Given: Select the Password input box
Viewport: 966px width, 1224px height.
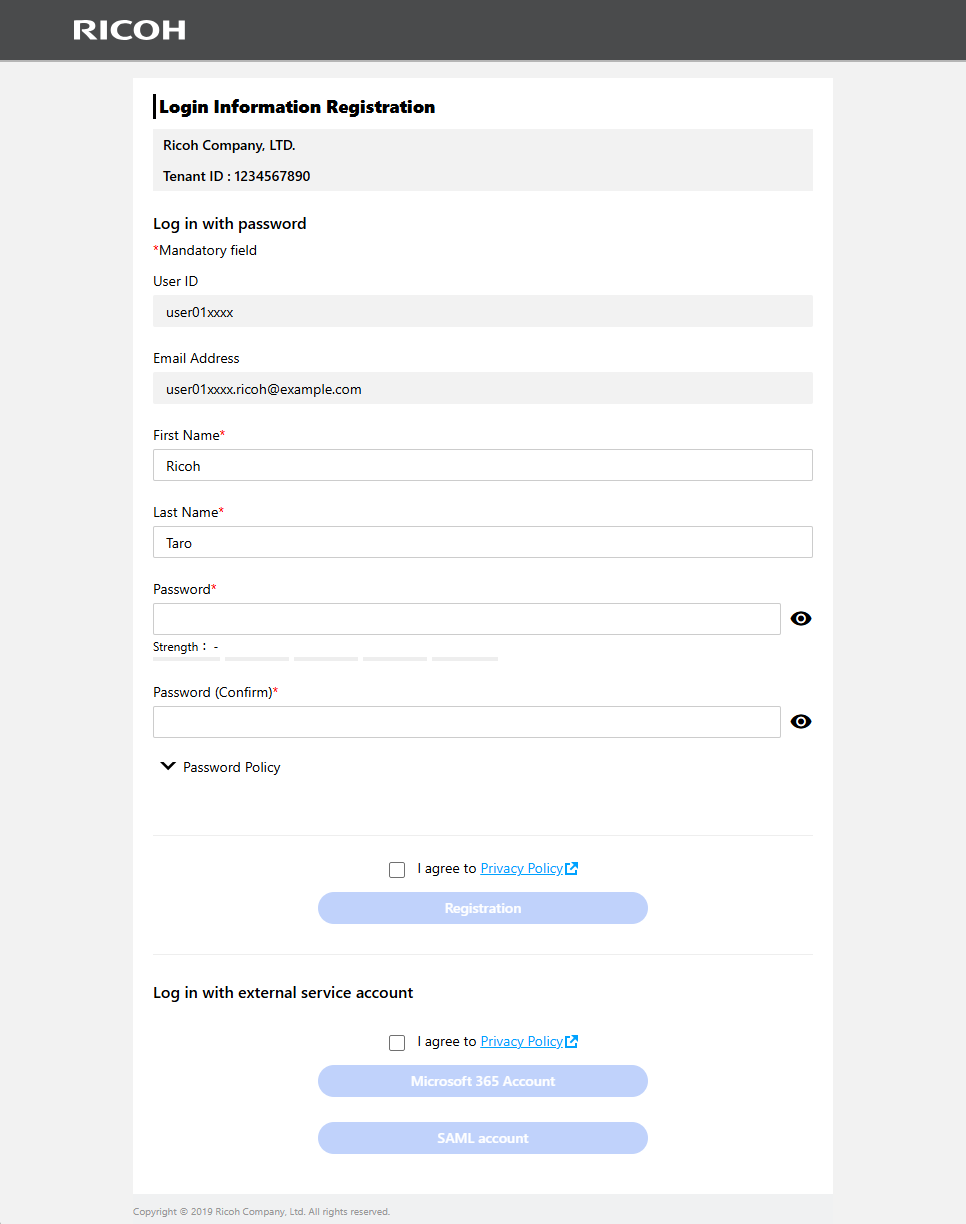Looking at the screenshot, I should click(x=466, y=619).
